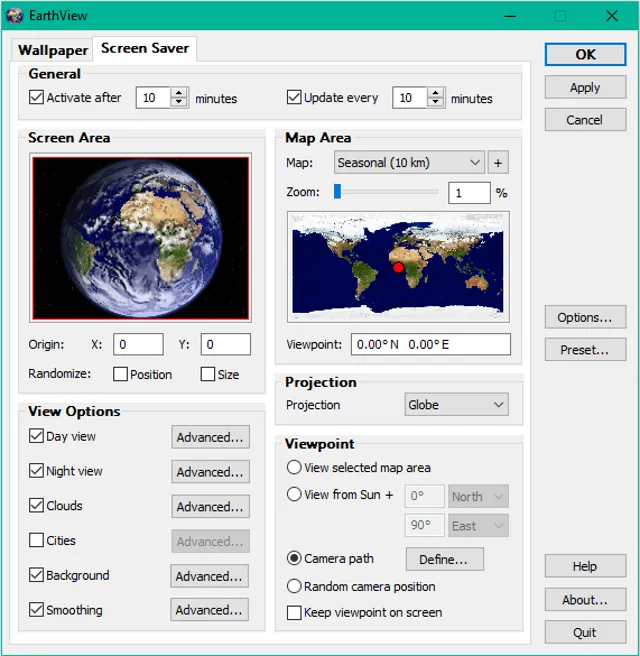Click the EarthView globe icon in title bar
The width and height of the screenshot is (640, 656).
pos(14,16)
